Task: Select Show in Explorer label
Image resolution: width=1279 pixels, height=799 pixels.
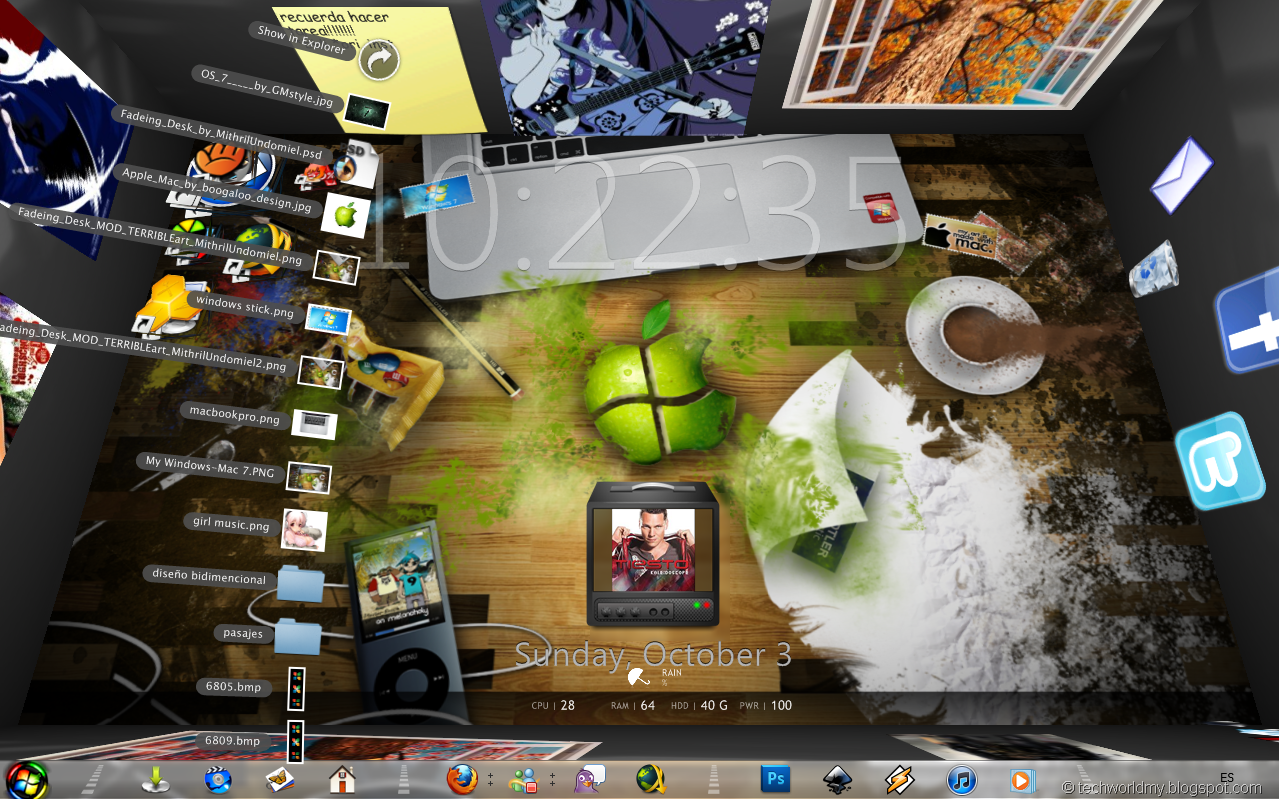Action: click(x=301, y=40)
